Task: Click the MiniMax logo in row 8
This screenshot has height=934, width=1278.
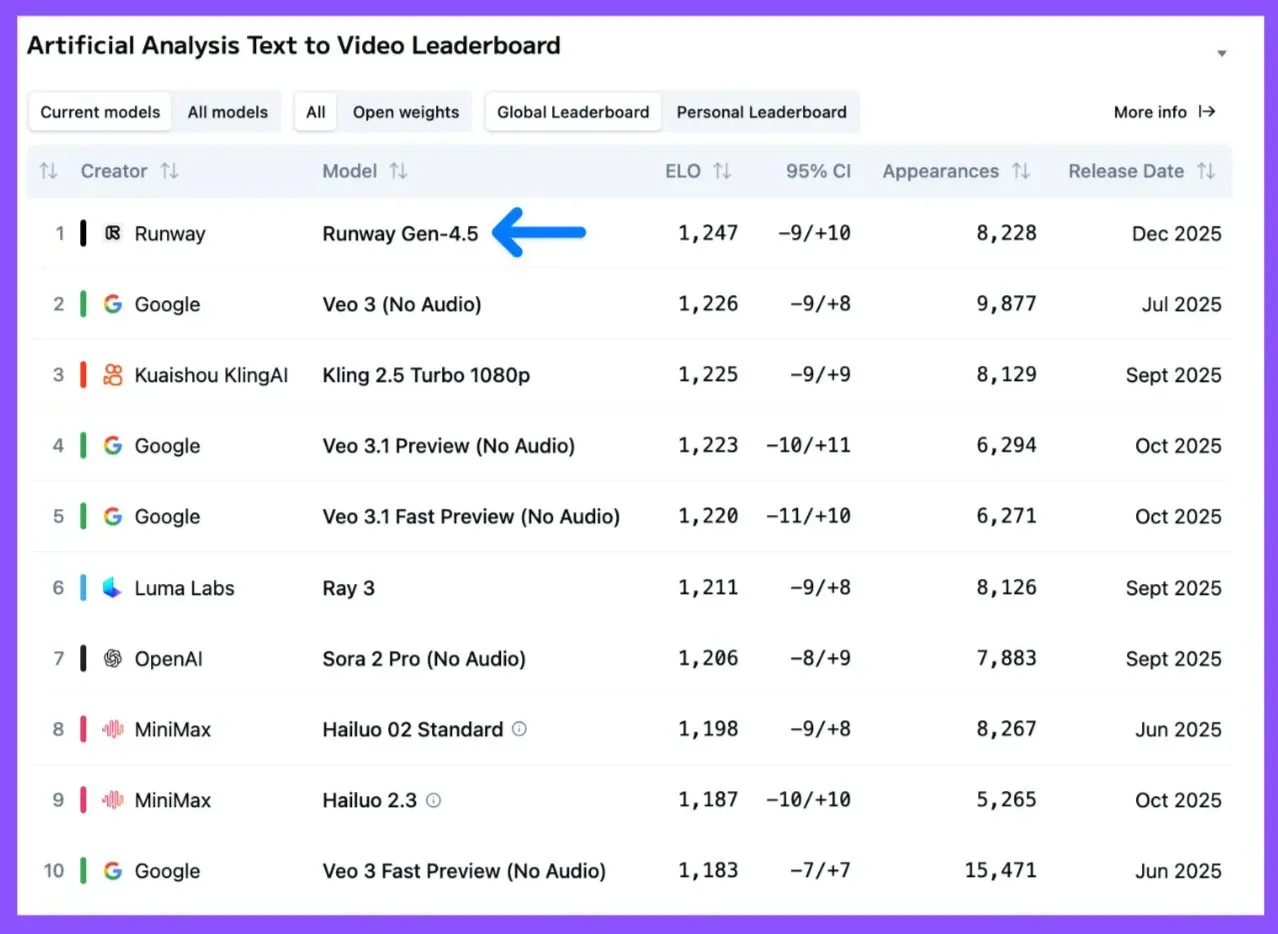Action: (113, 730)
